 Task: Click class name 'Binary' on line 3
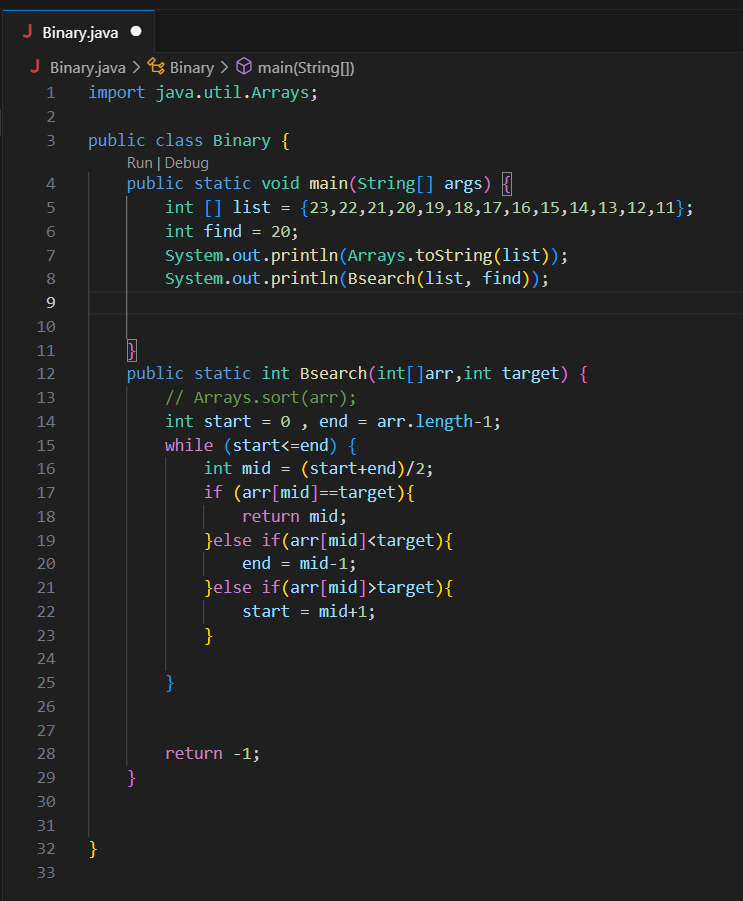(241, 141)
